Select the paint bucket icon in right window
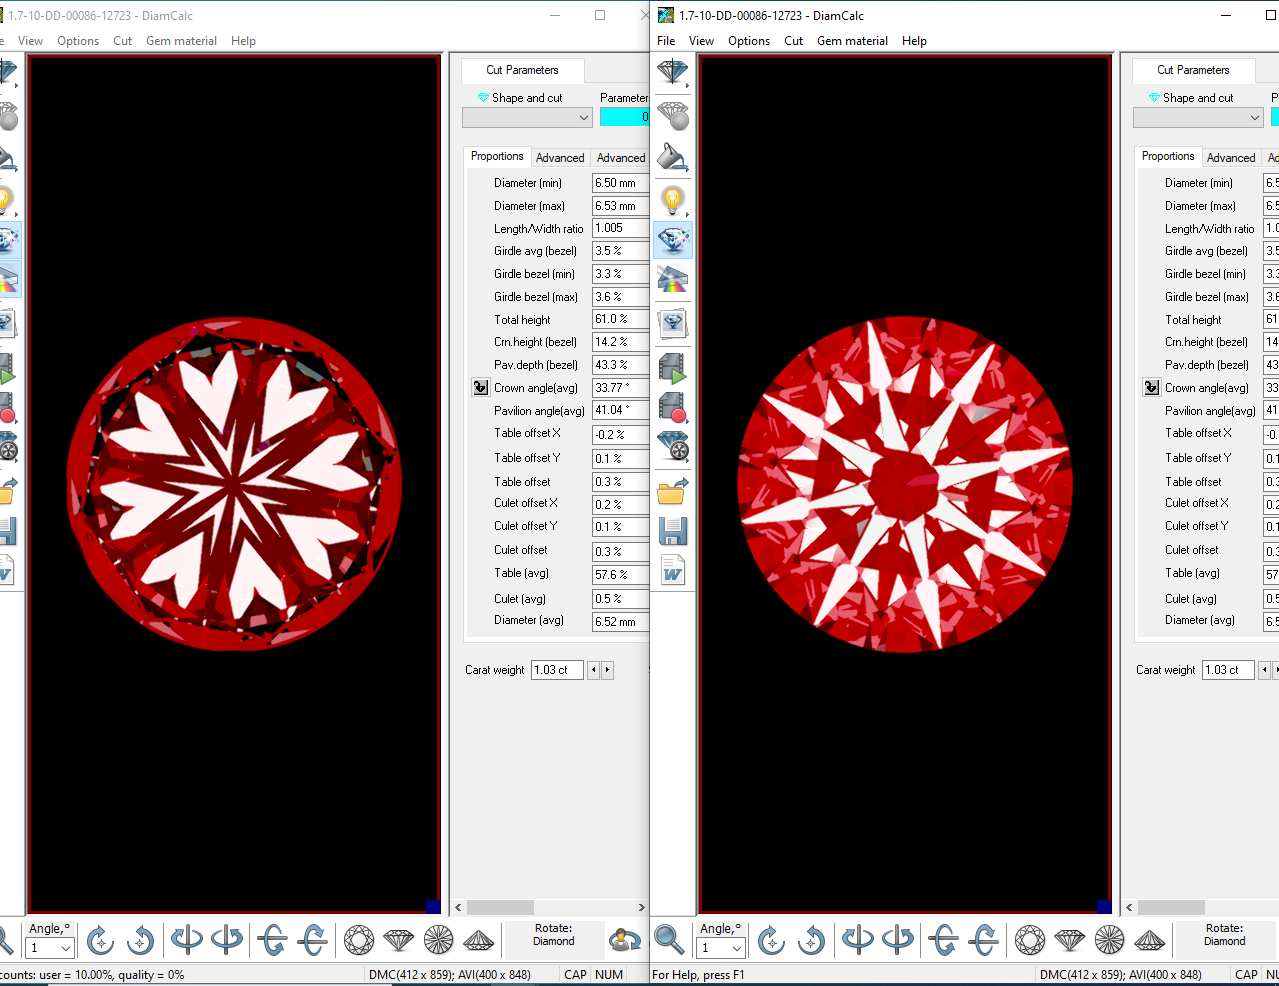The height and width of the screenshot is (986, 1279). pos(672,157)
